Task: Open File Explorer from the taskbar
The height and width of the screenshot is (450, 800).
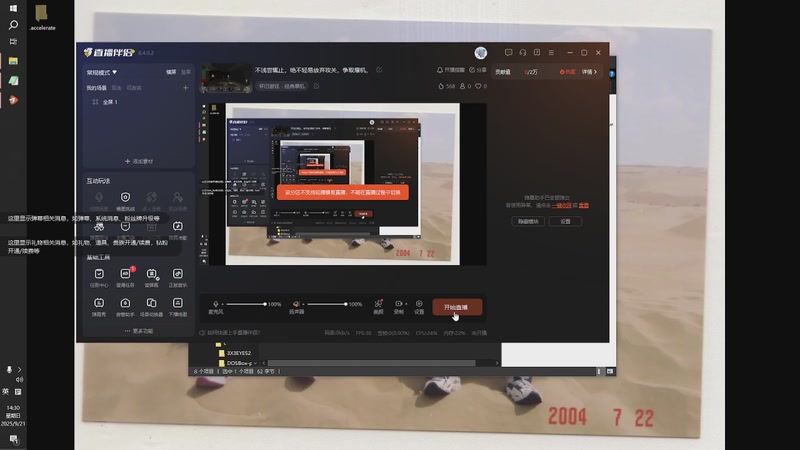Action: [x=13, y=61]
